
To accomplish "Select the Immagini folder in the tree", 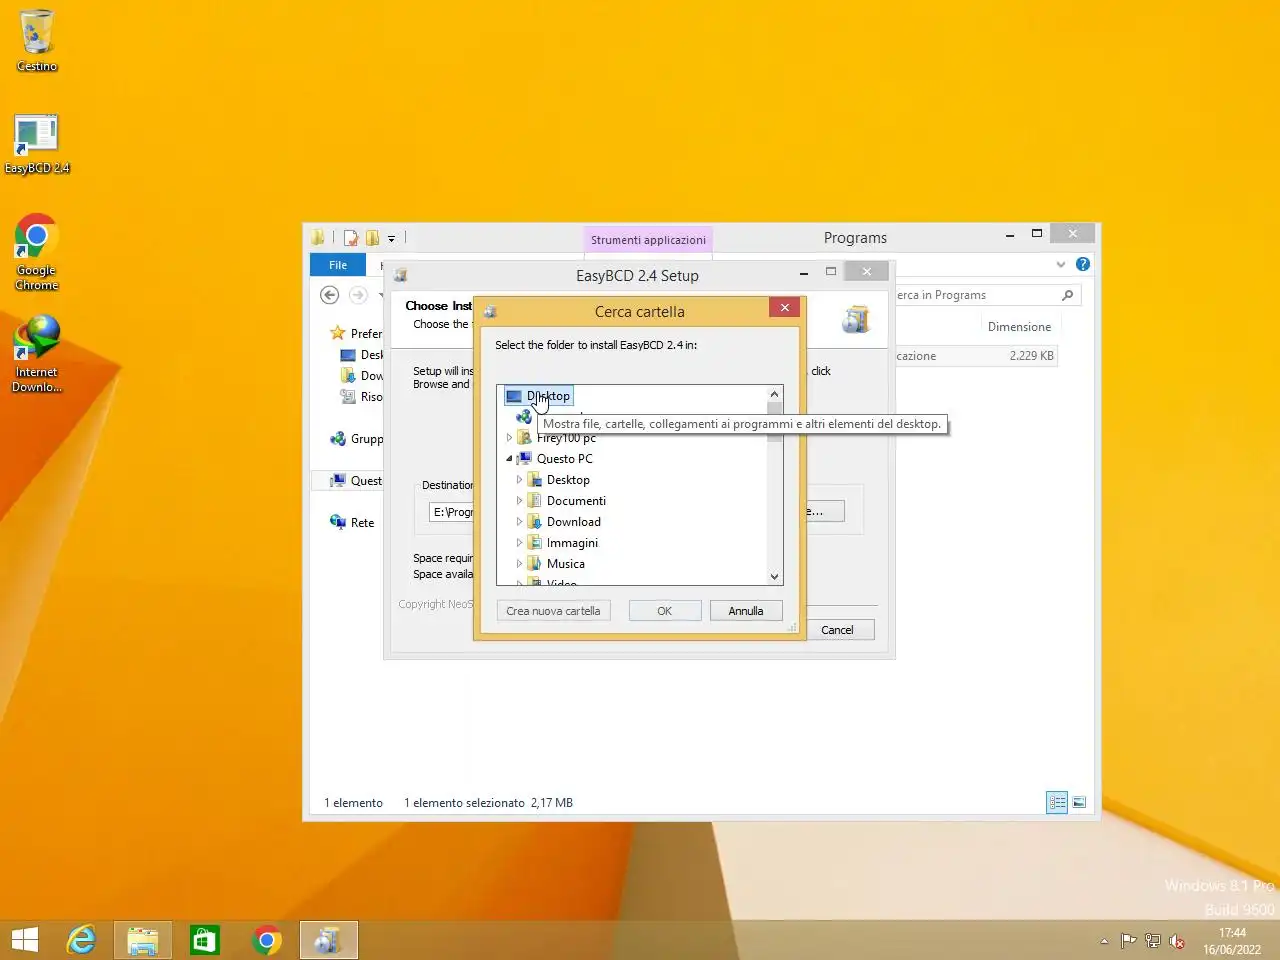I will [x=572, y=543].
